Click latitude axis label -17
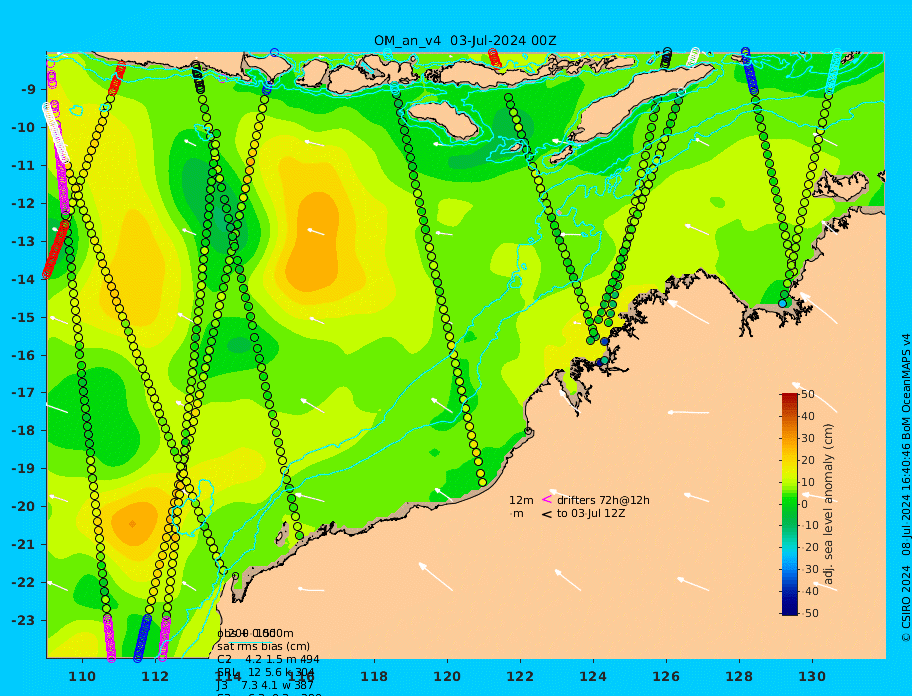This screenshot has width=912, height=696. click(23, 393)
